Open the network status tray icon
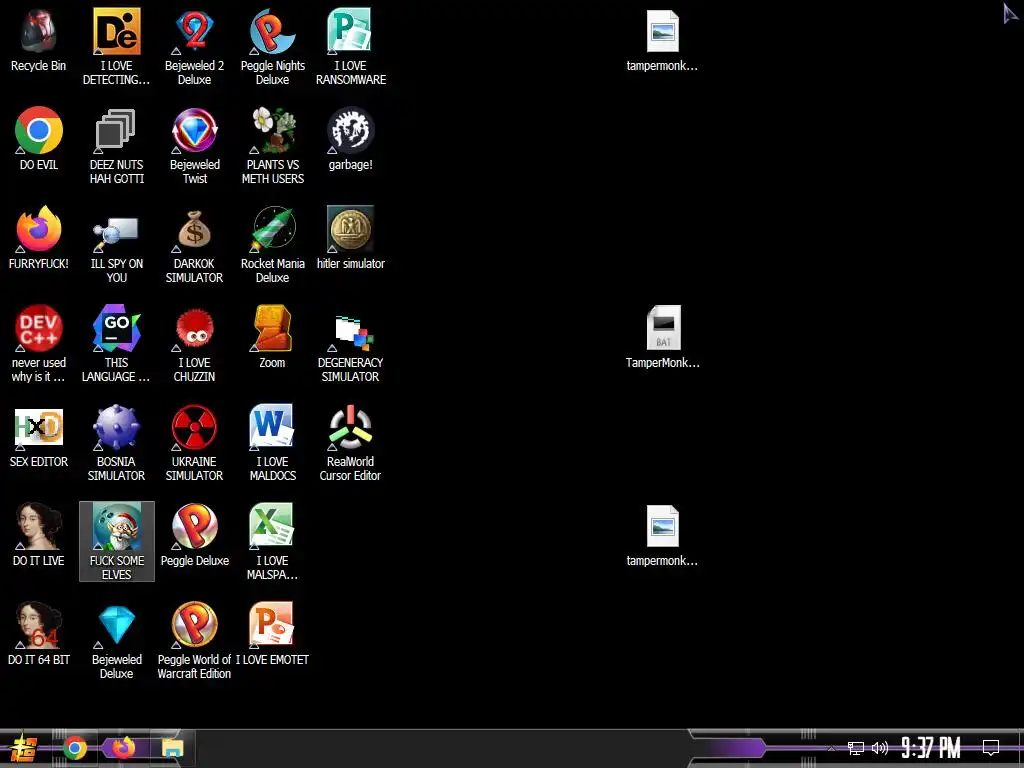1024x768 pixels. (x=856, y=748)
